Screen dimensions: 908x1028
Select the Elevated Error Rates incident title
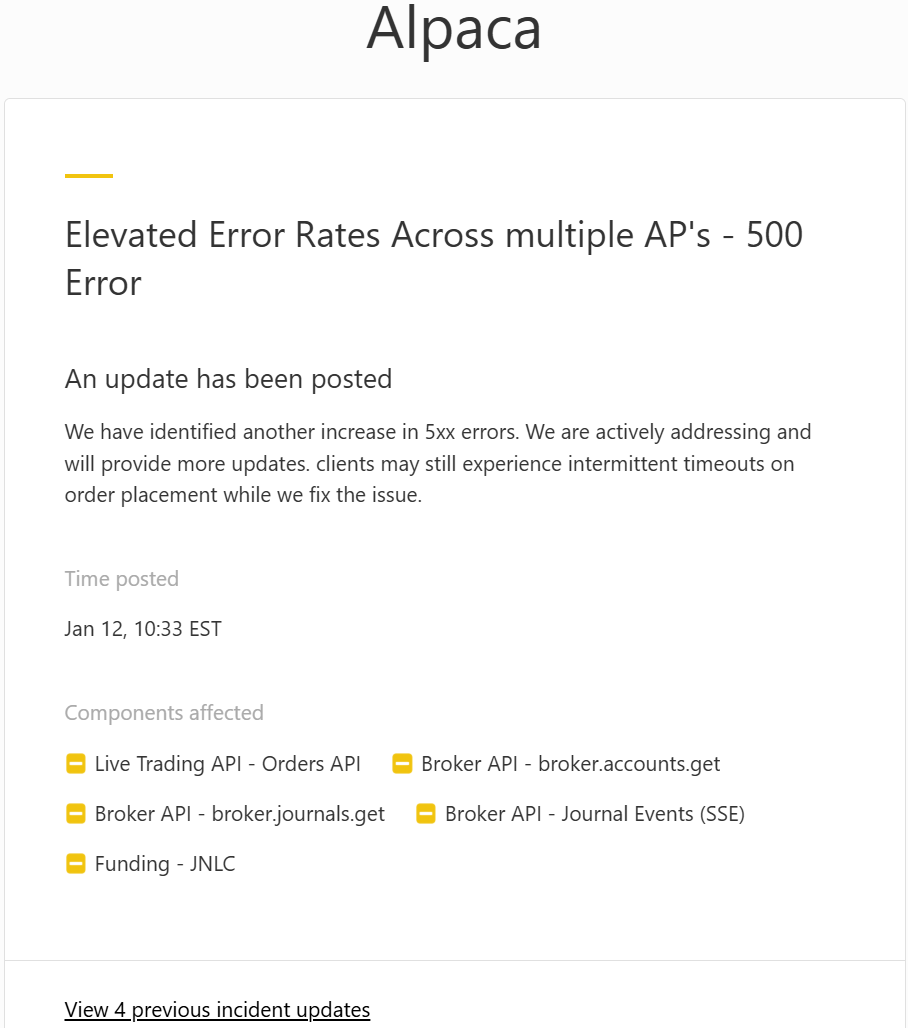[x=433, y=236]
